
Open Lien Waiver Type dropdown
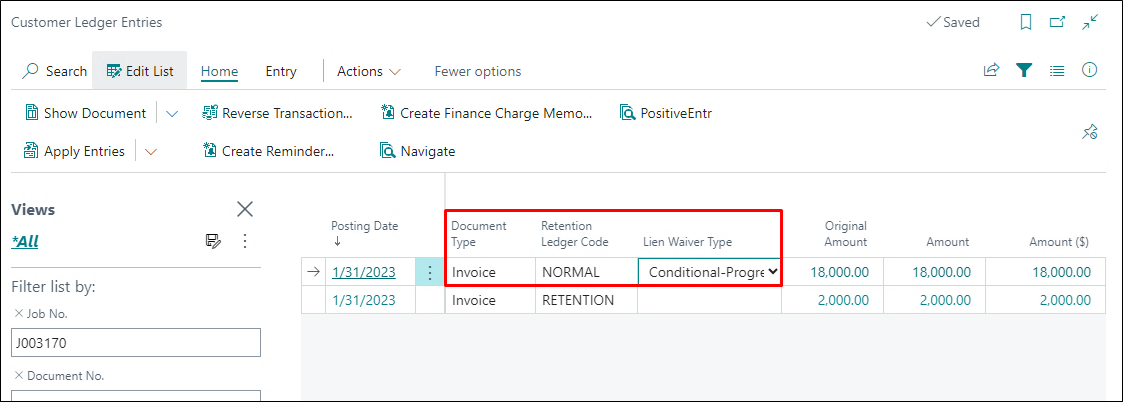771,272
